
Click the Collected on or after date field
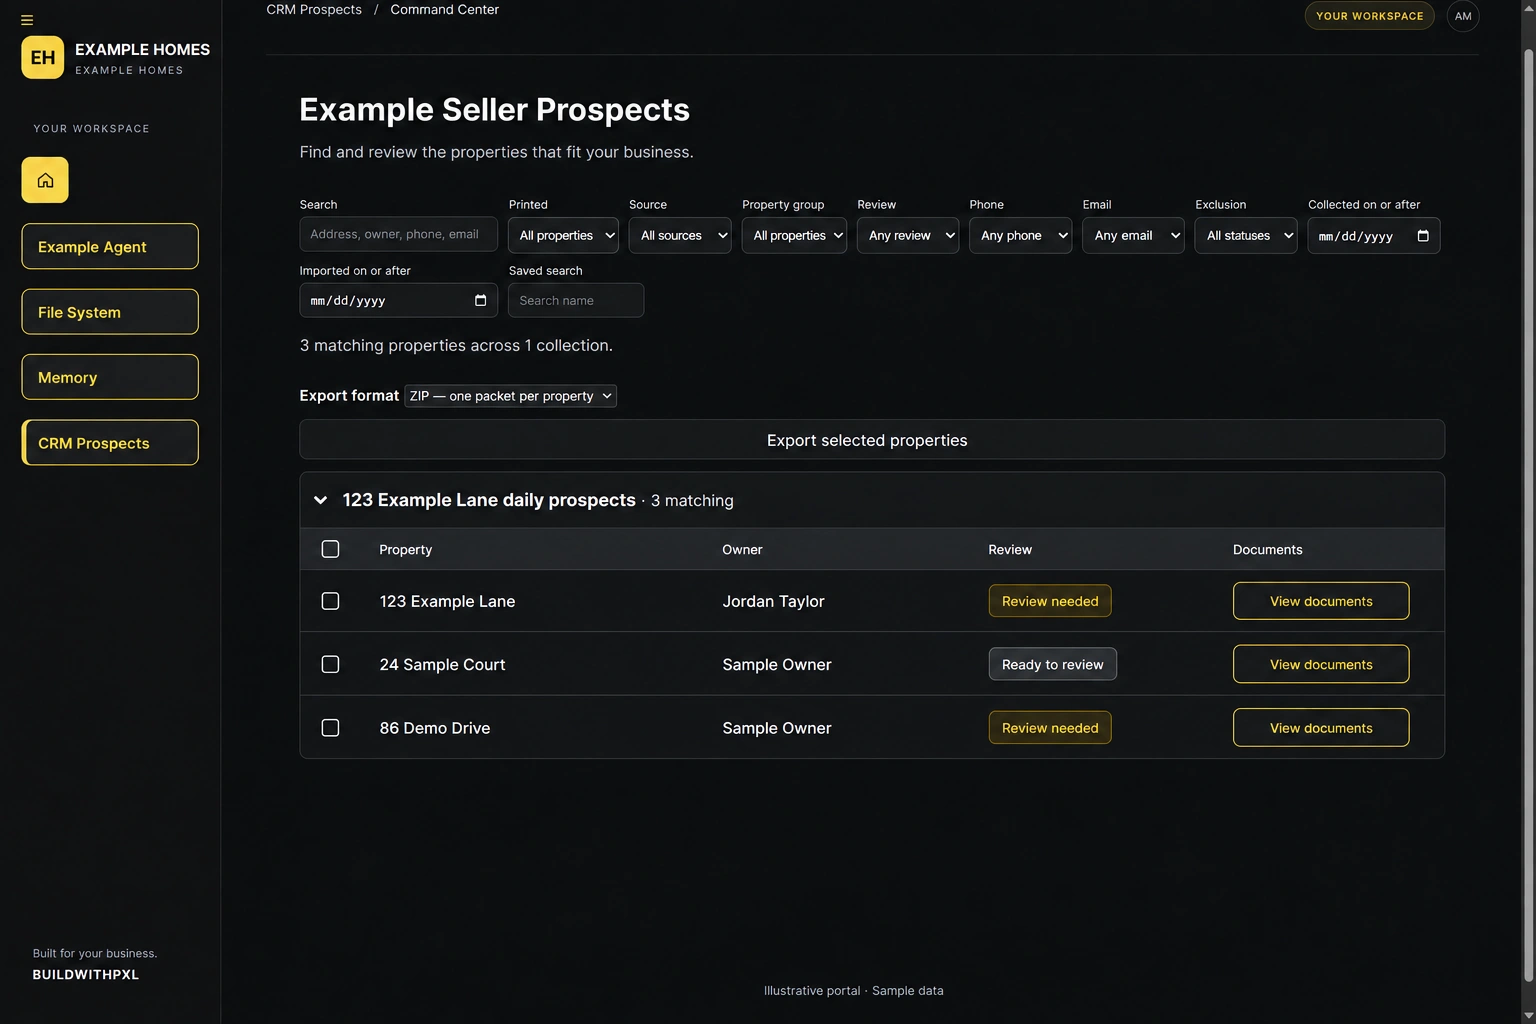[1374, 236]
